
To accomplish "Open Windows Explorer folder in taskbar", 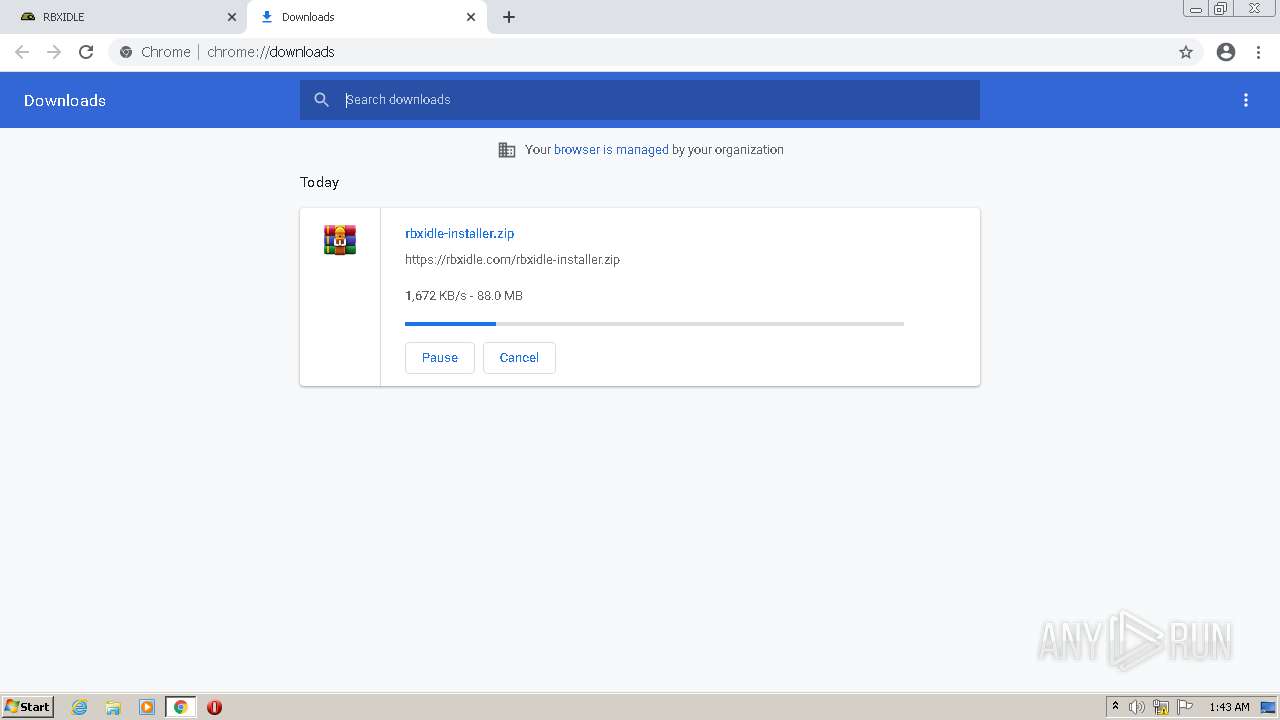I will tap(113, 707).
